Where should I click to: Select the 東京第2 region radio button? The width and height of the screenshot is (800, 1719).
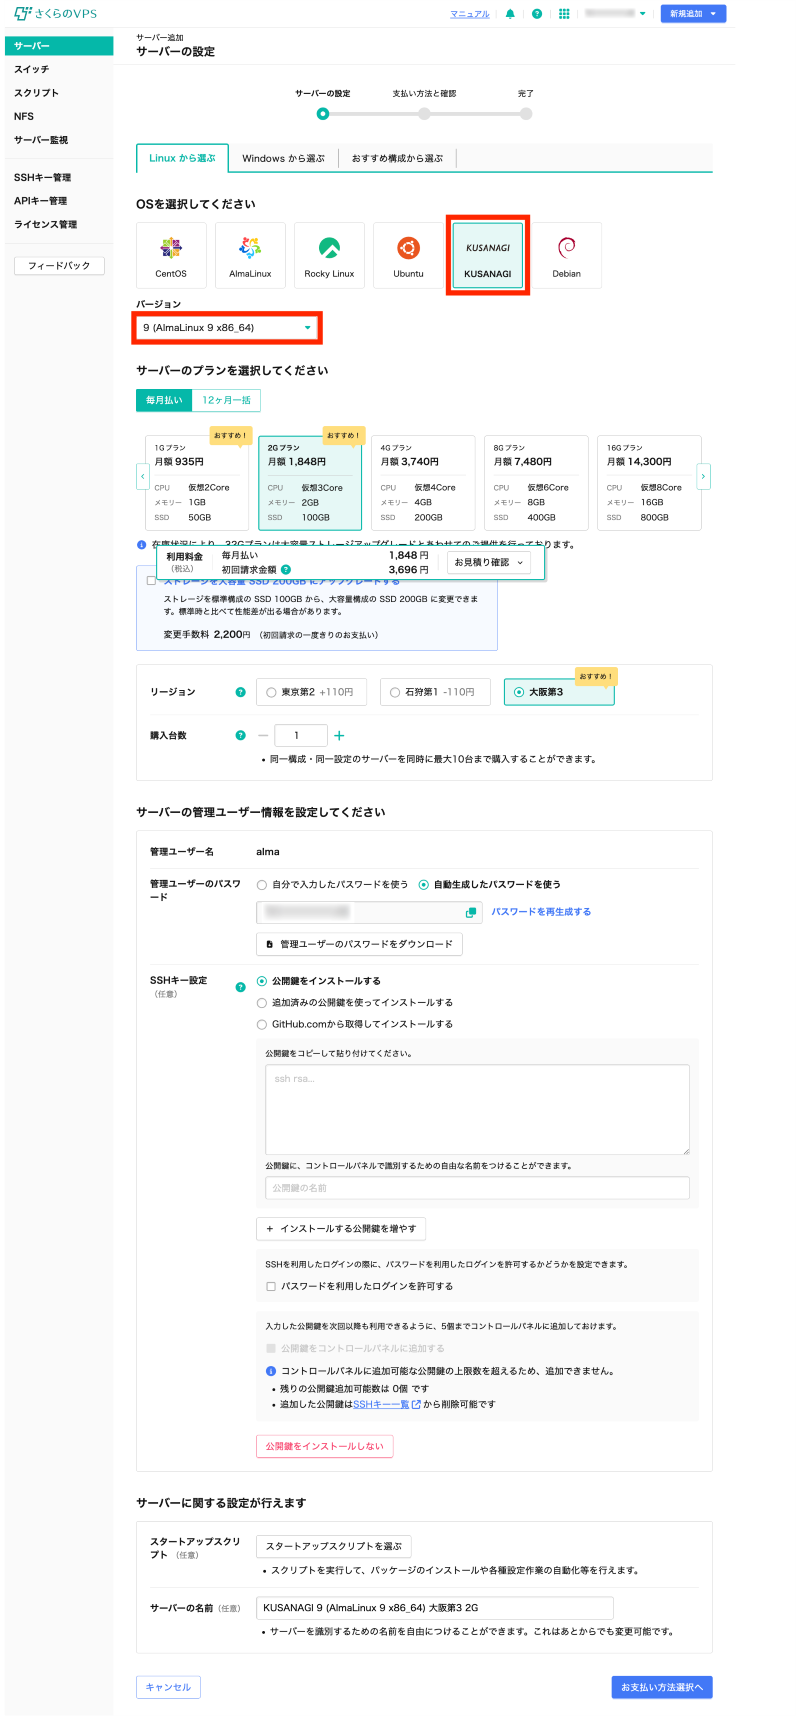(271, 692)
